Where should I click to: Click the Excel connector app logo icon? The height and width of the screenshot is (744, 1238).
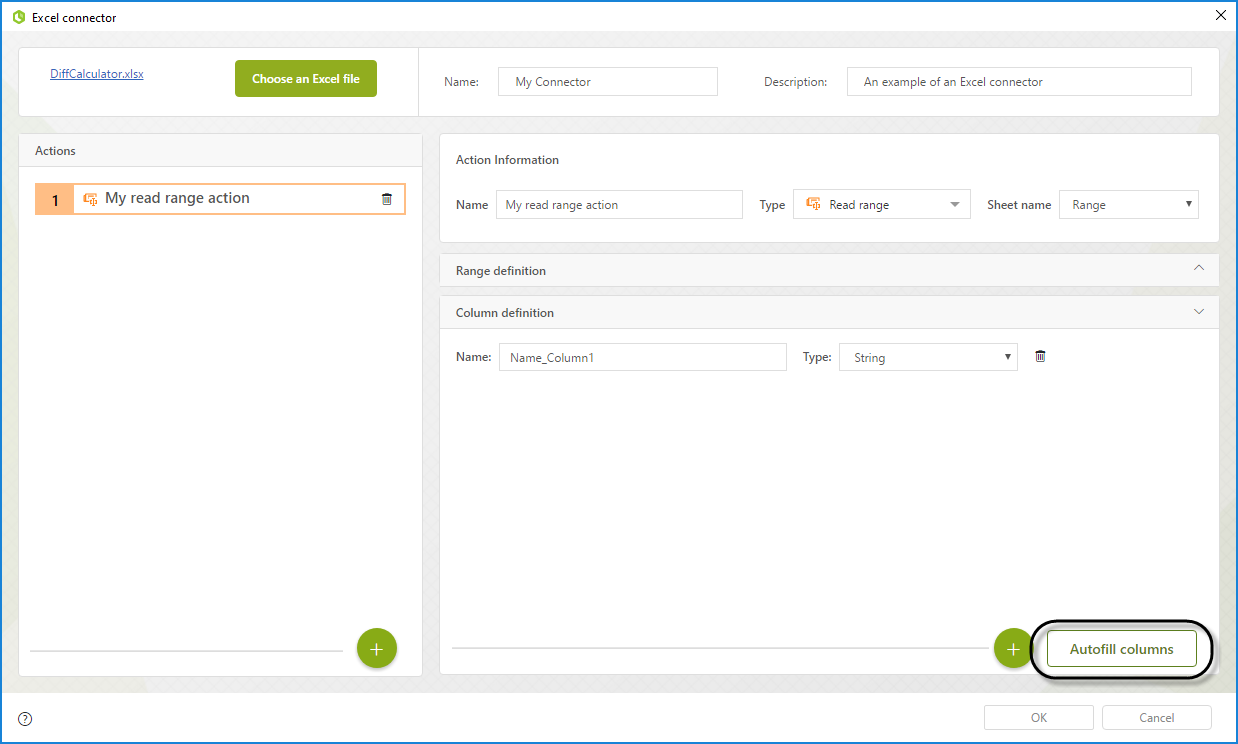tap(18, 17)
